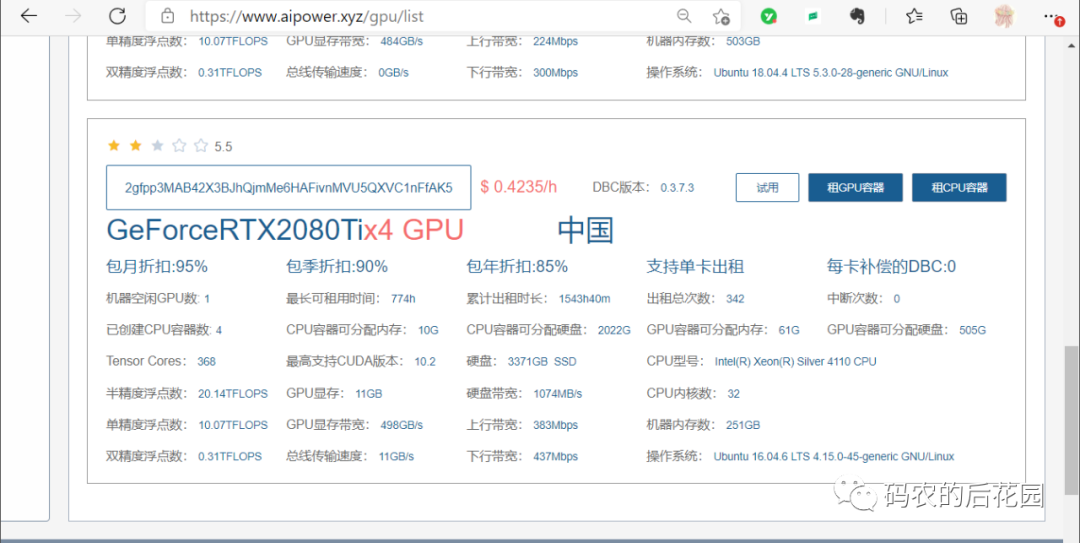1080x543 pixels.
Task: Click upper card machine memory 503GB
Action: (743, 41)
